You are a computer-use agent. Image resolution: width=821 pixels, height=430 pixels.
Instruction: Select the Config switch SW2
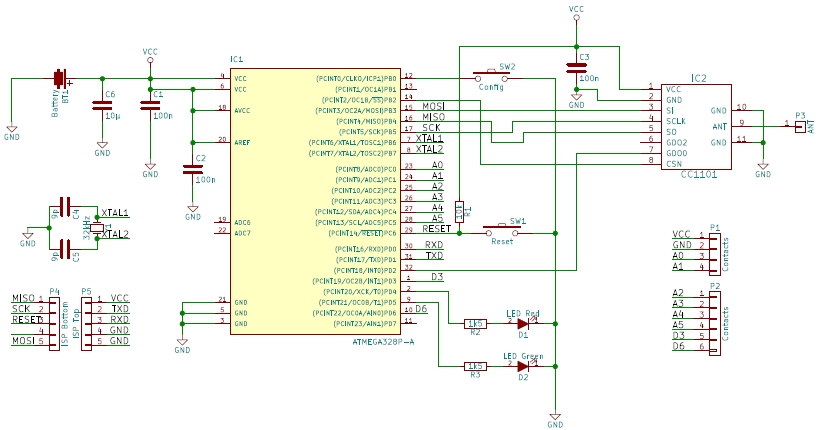point(492,78)
